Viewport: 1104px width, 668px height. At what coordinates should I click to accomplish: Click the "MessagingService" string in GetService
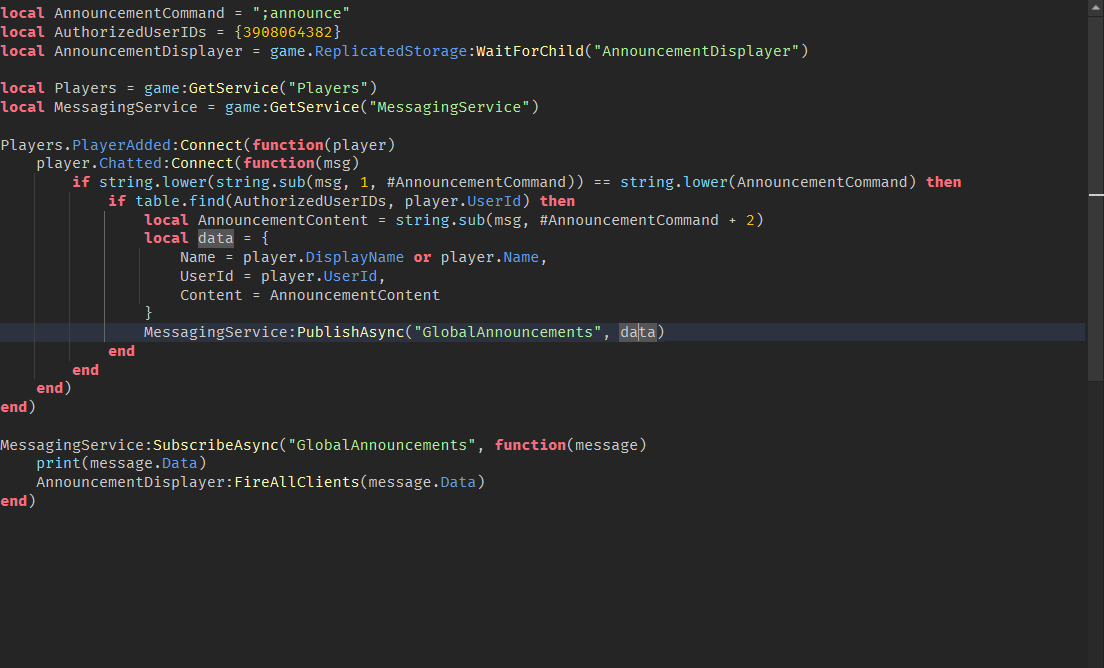[449, 108]
